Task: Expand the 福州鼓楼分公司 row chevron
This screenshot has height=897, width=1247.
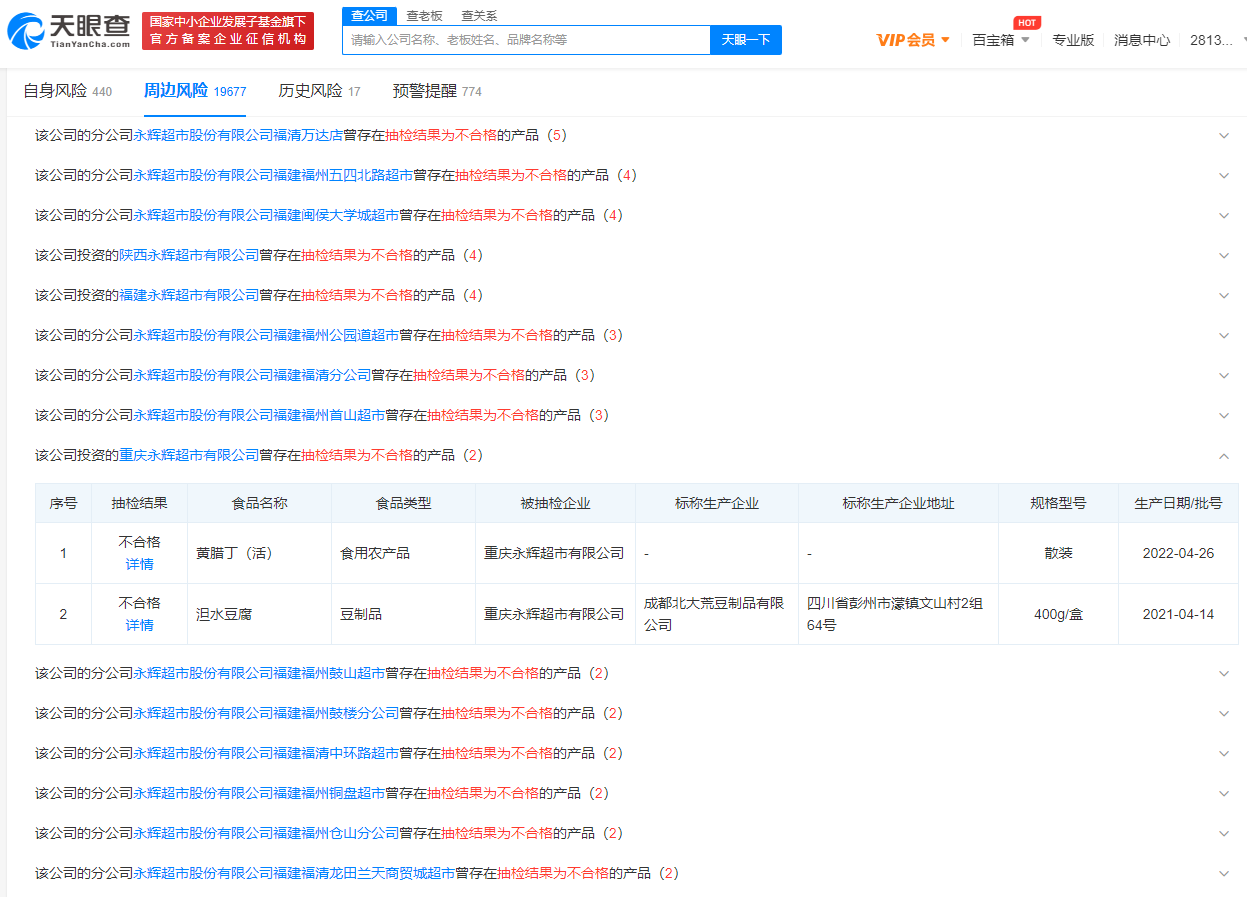Action: 1224,713
